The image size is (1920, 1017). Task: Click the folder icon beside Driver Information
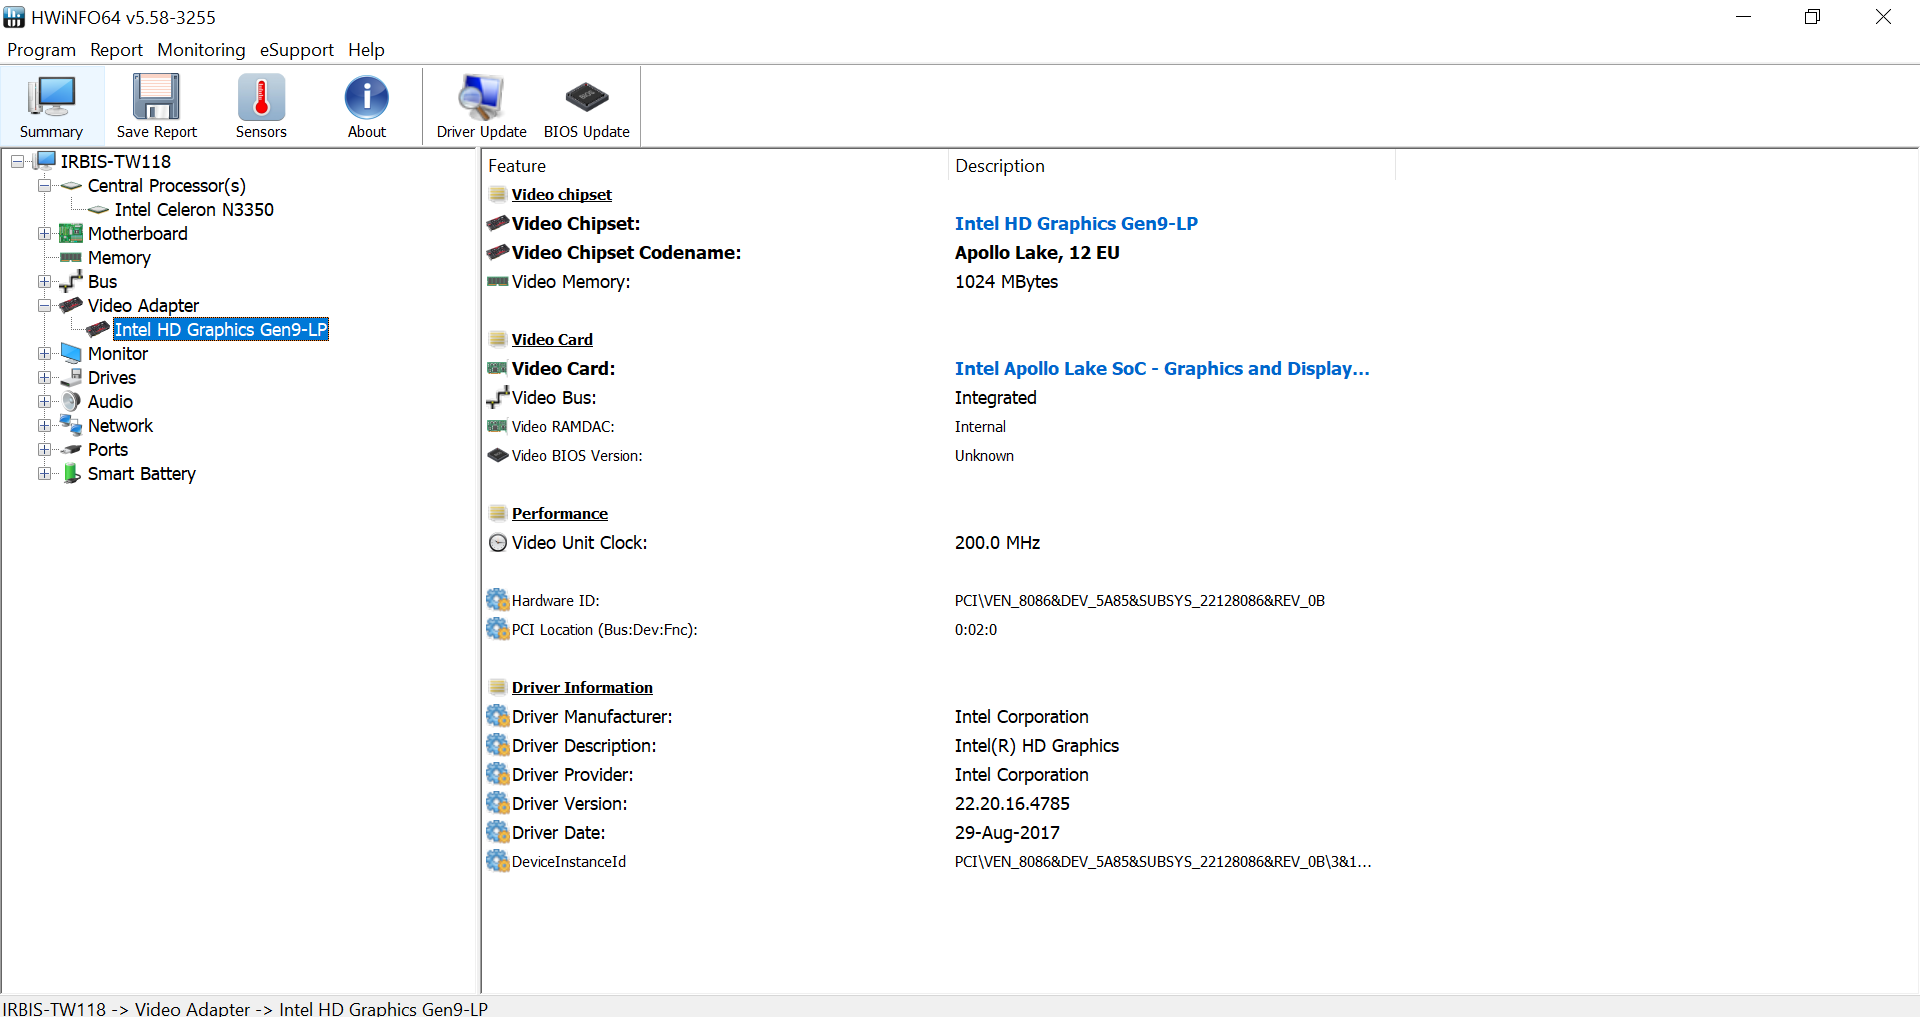click(498, 687)
